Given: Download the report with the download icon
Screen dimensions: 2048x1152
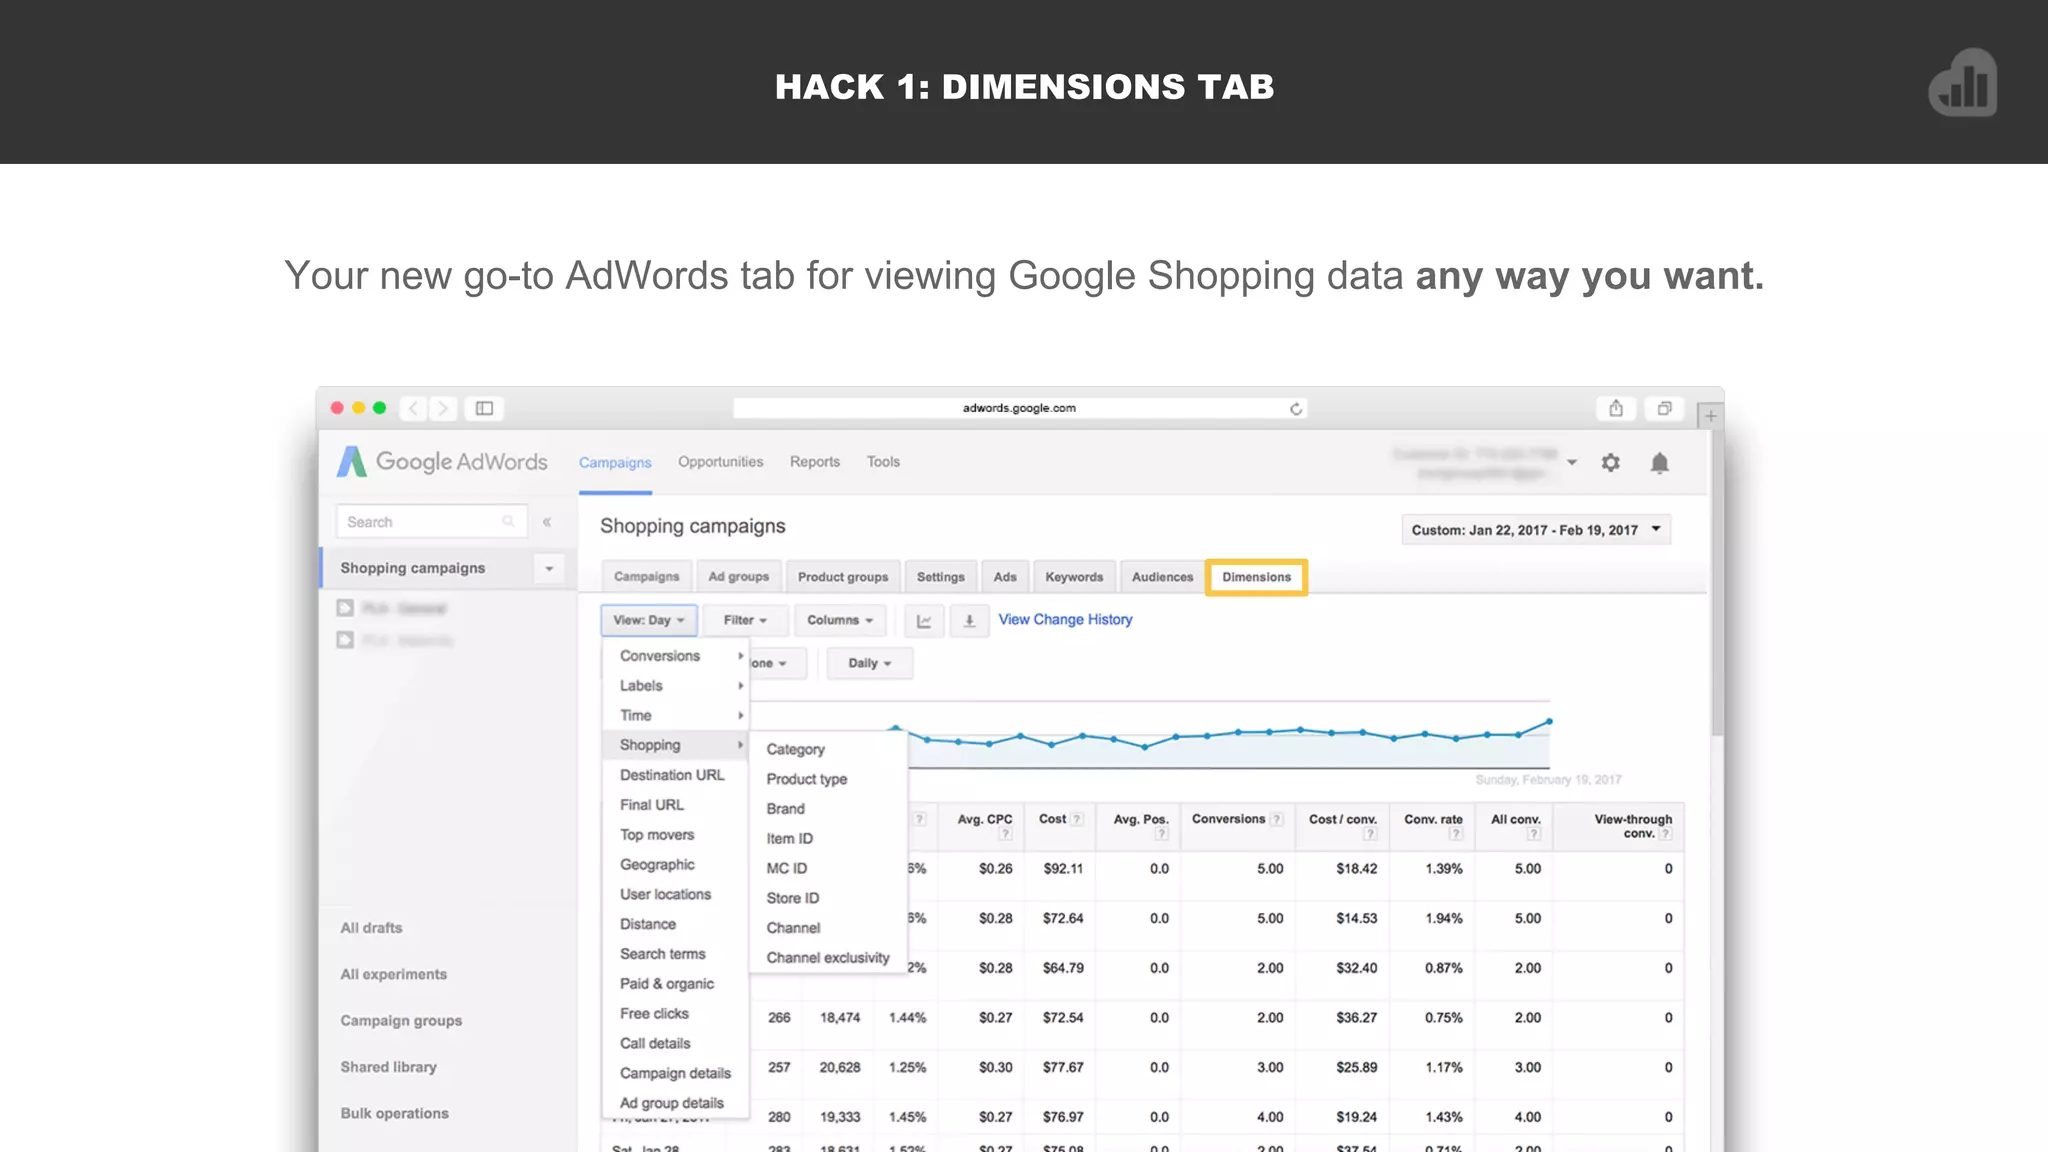Looking at the screenshot, I should point(969,620).
